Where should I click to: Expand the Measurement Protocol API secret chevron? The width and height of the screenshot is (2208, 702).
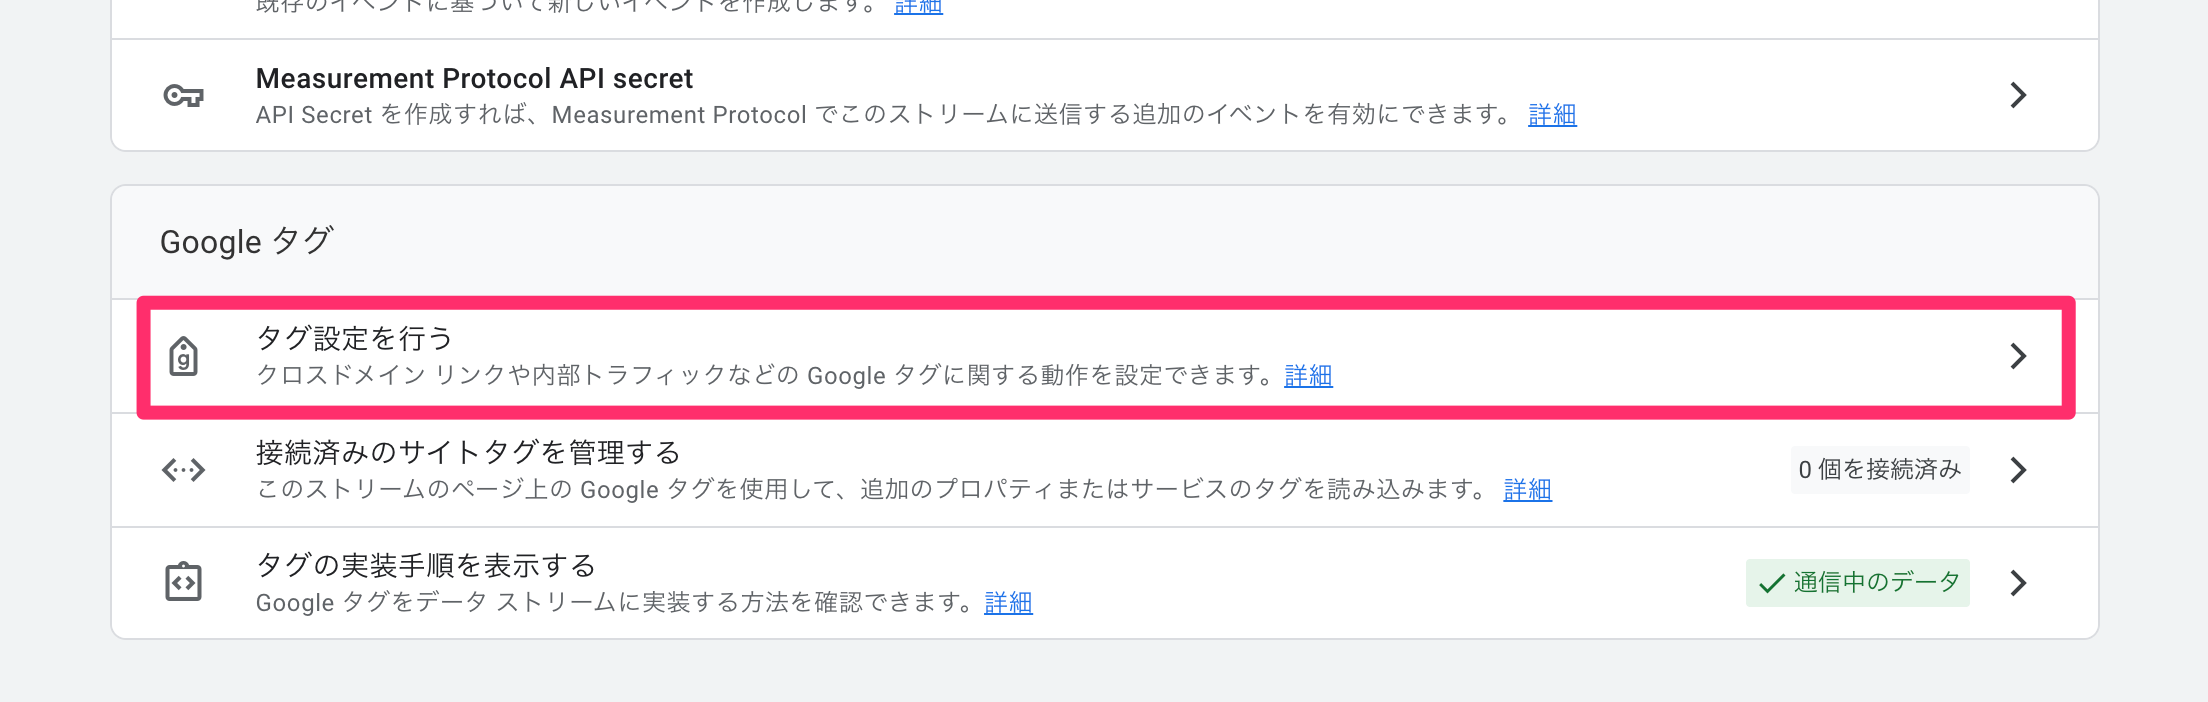point(2018,96)
